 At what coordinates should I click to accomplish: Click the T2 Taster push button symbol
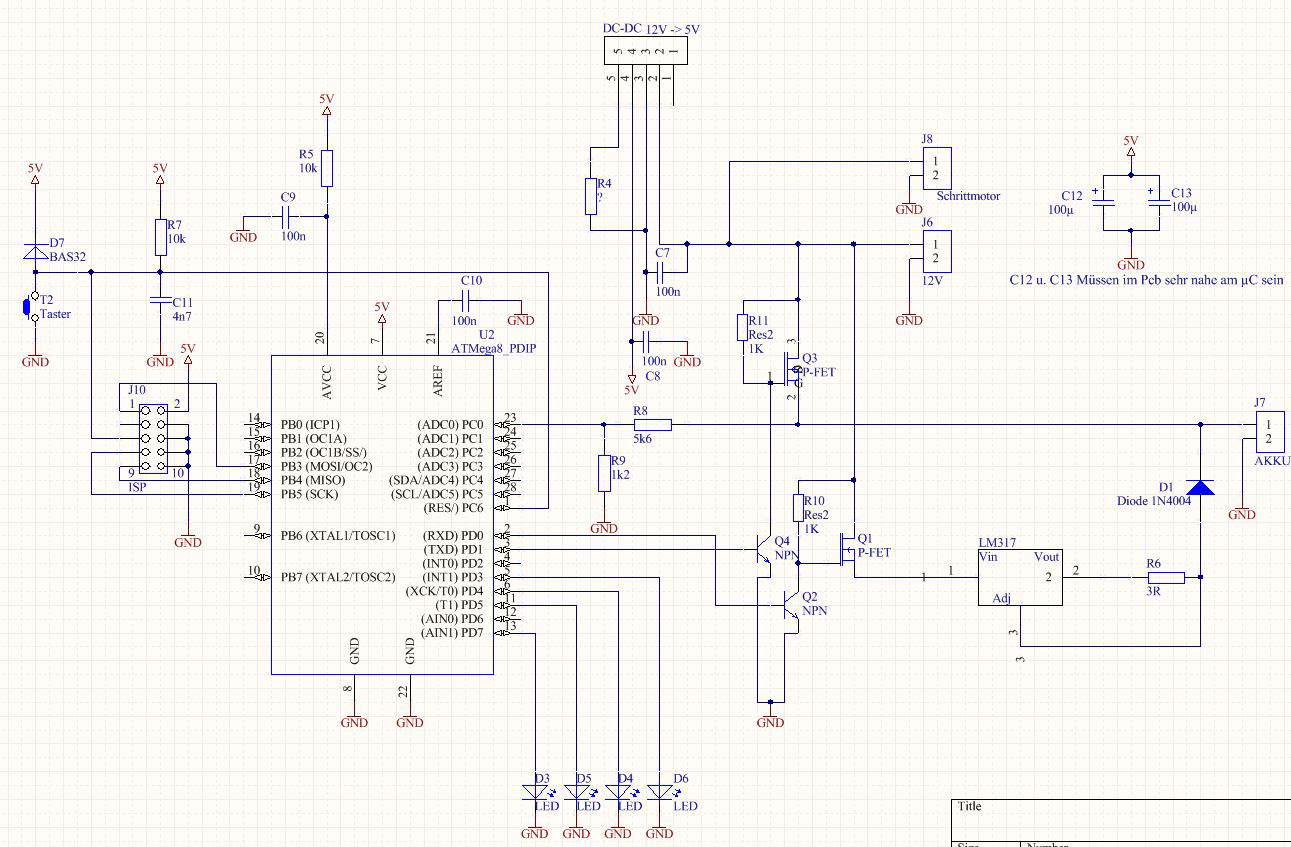(27, 307)
